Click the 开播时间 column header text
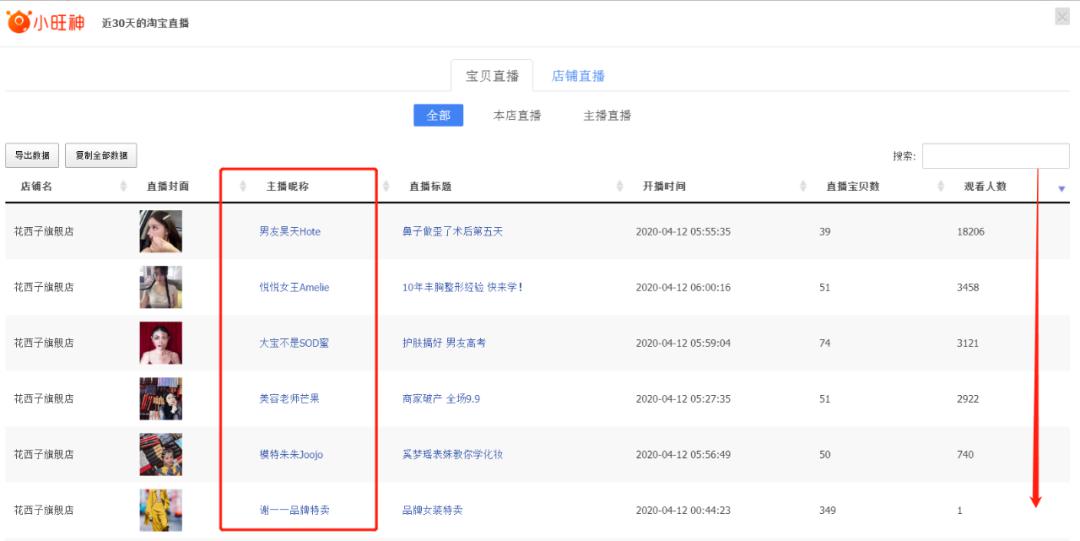The width and height of the screenshot is (1080, 541). coord(664,186)
